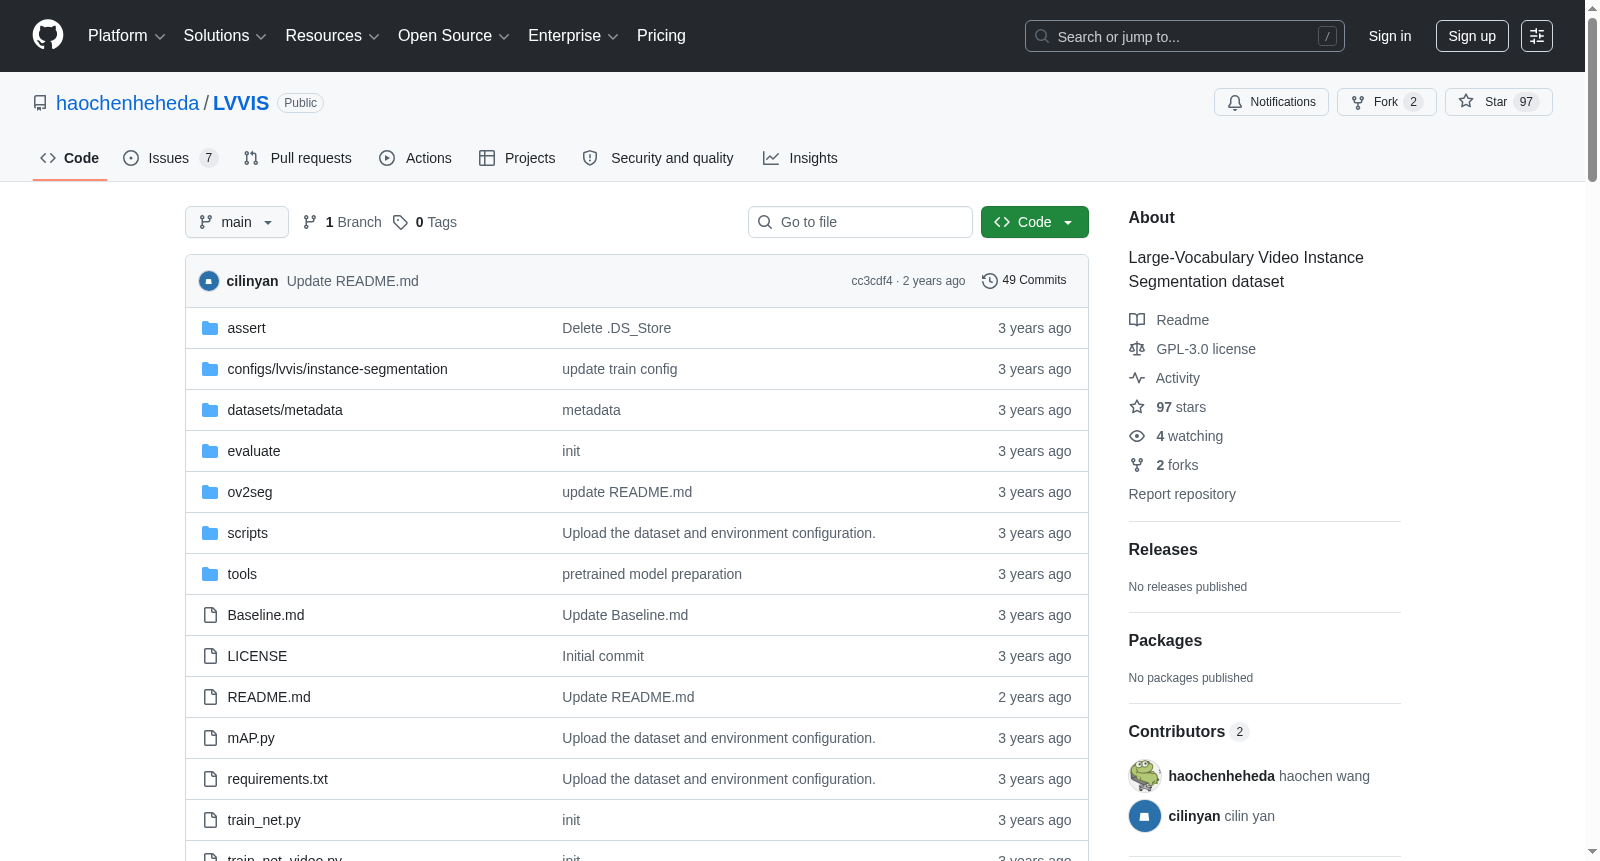Open commit message 'pretrained model preparation'

pos(652,574)
